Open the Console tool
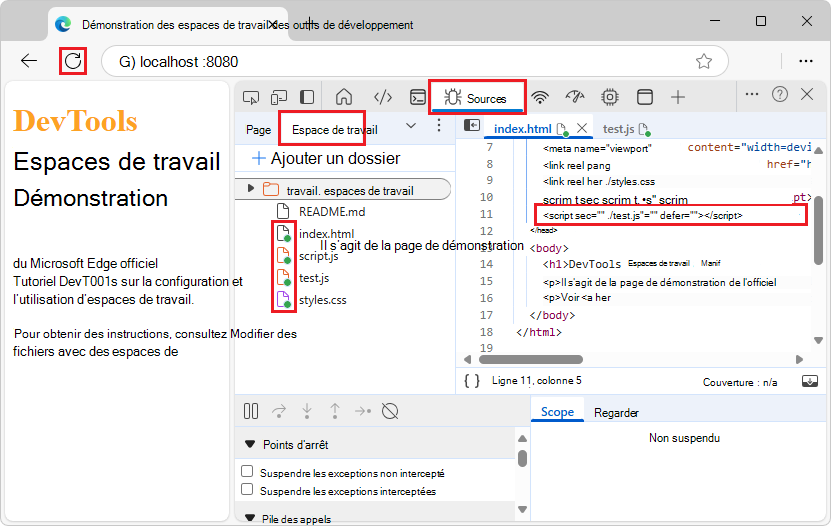 (x=418, y=97)
